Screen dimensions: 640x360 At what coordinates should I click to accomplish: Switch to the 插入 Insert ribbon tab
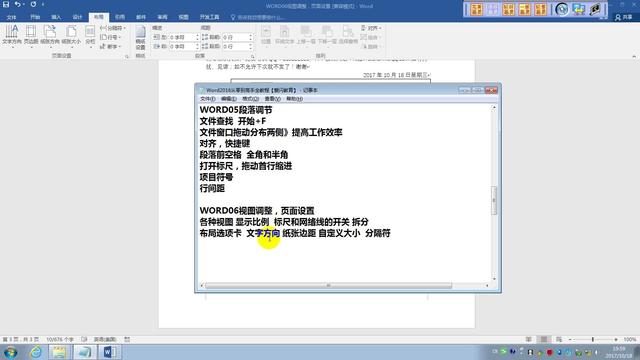tap(56, 17)
